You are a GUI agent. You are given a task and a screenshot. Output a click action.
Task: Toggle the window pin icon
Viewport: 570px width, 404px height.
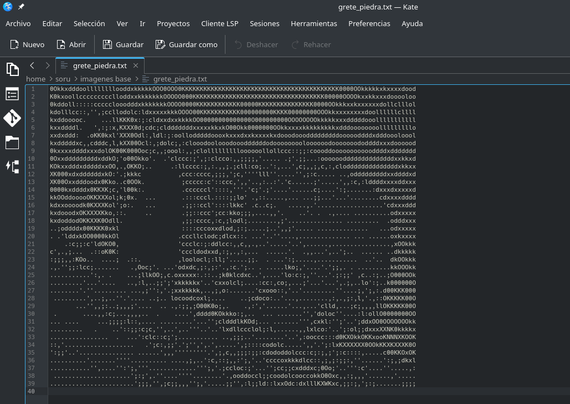tap(21, 7)
